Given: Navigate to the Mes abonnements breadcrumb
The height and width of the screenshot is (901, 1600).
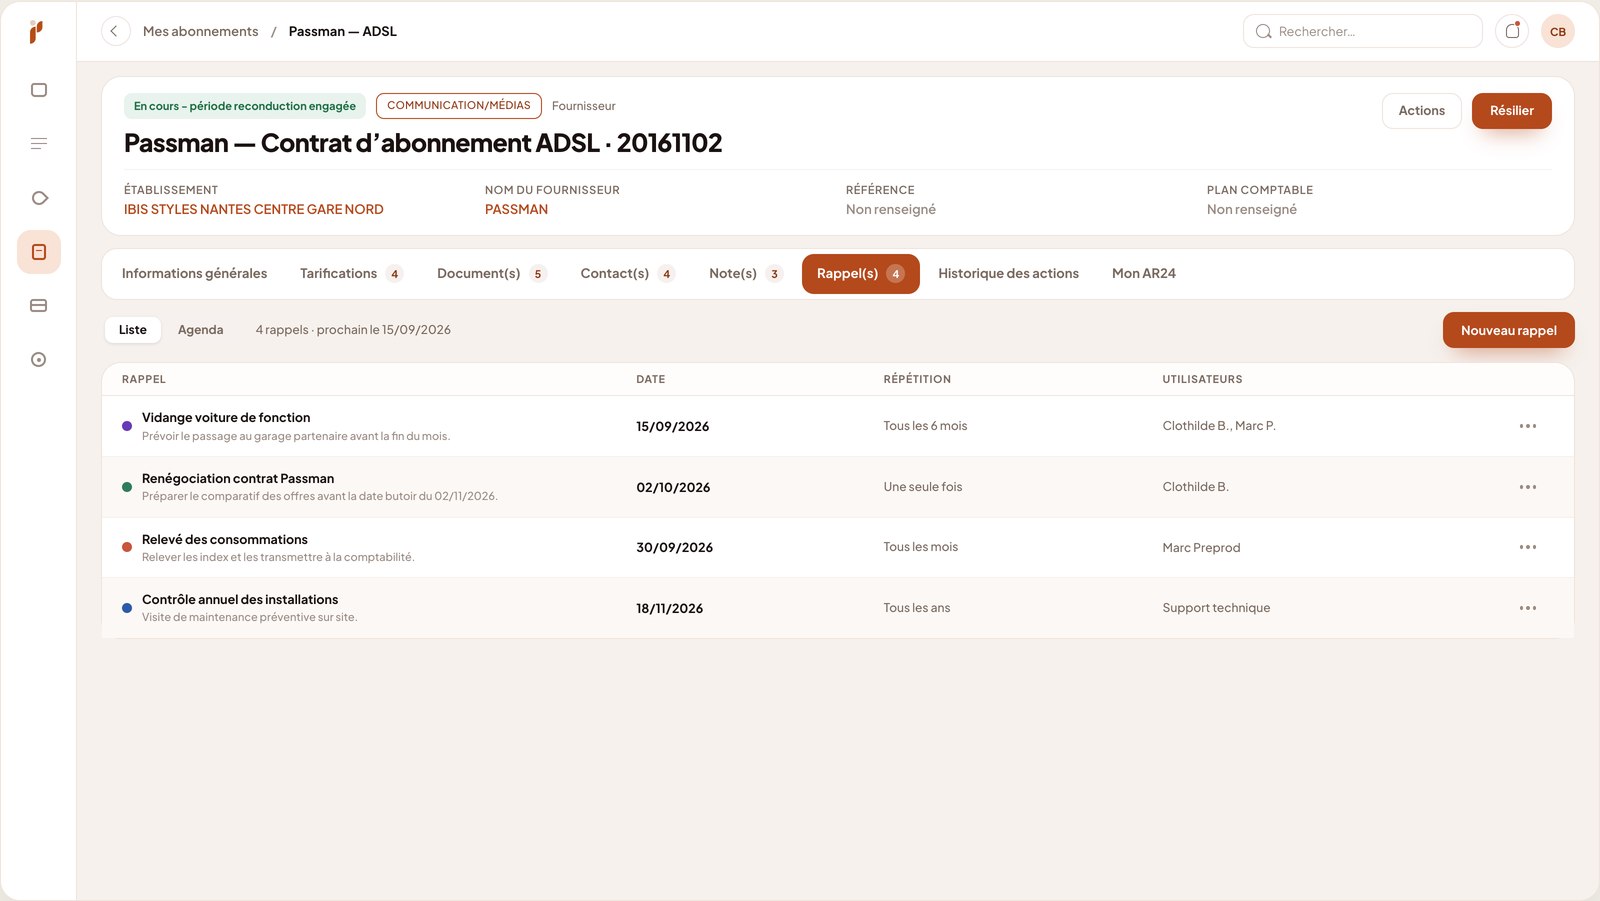Looking at the screenshot, I should coord(200,31).
